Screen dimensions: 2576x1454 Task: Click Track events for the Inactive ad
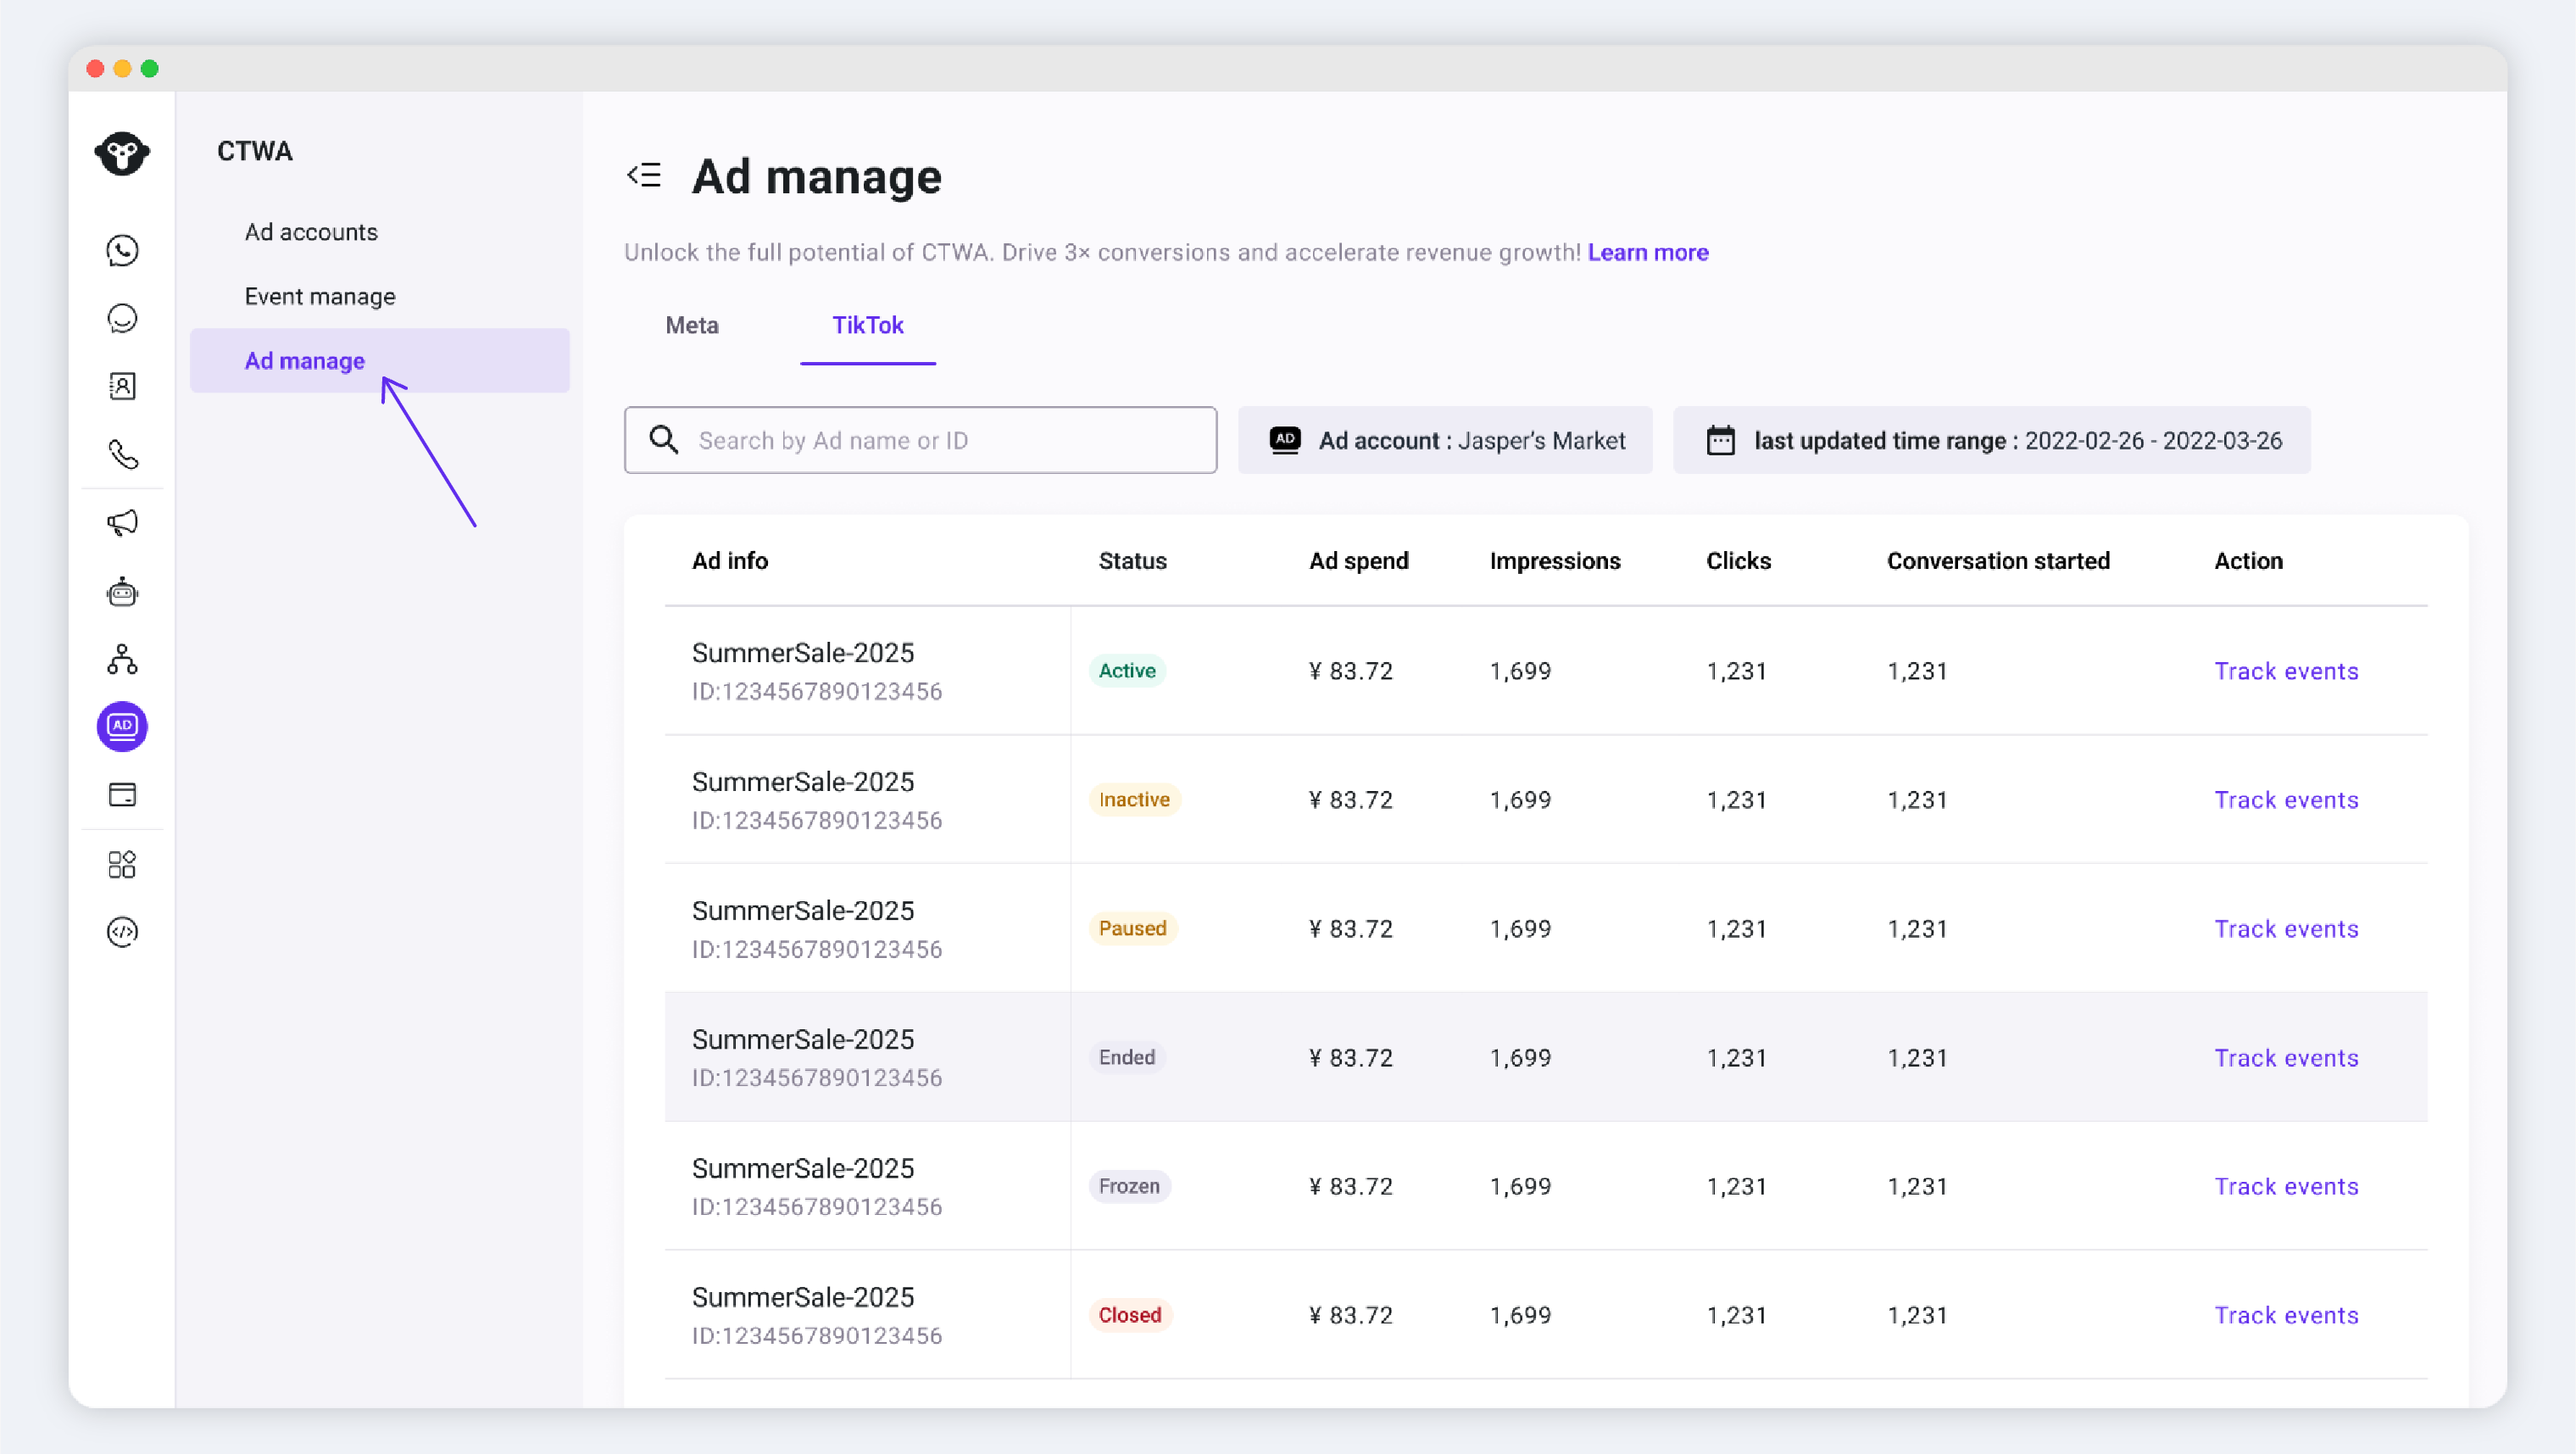click(2286, 800)
